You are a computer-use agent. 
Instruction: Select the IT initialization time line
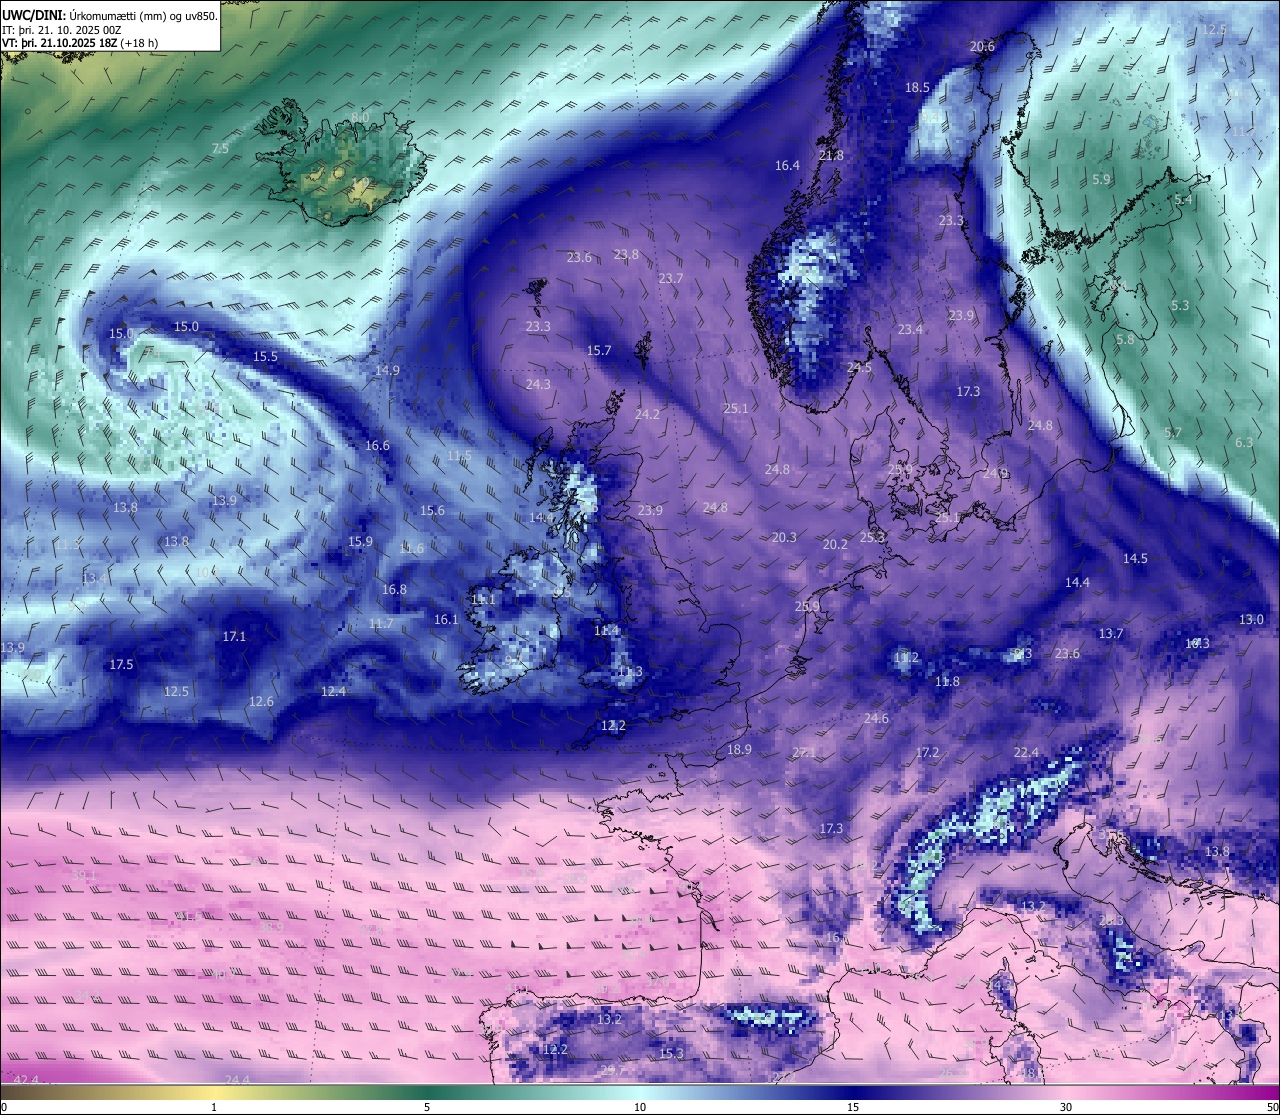pos(61,30)
